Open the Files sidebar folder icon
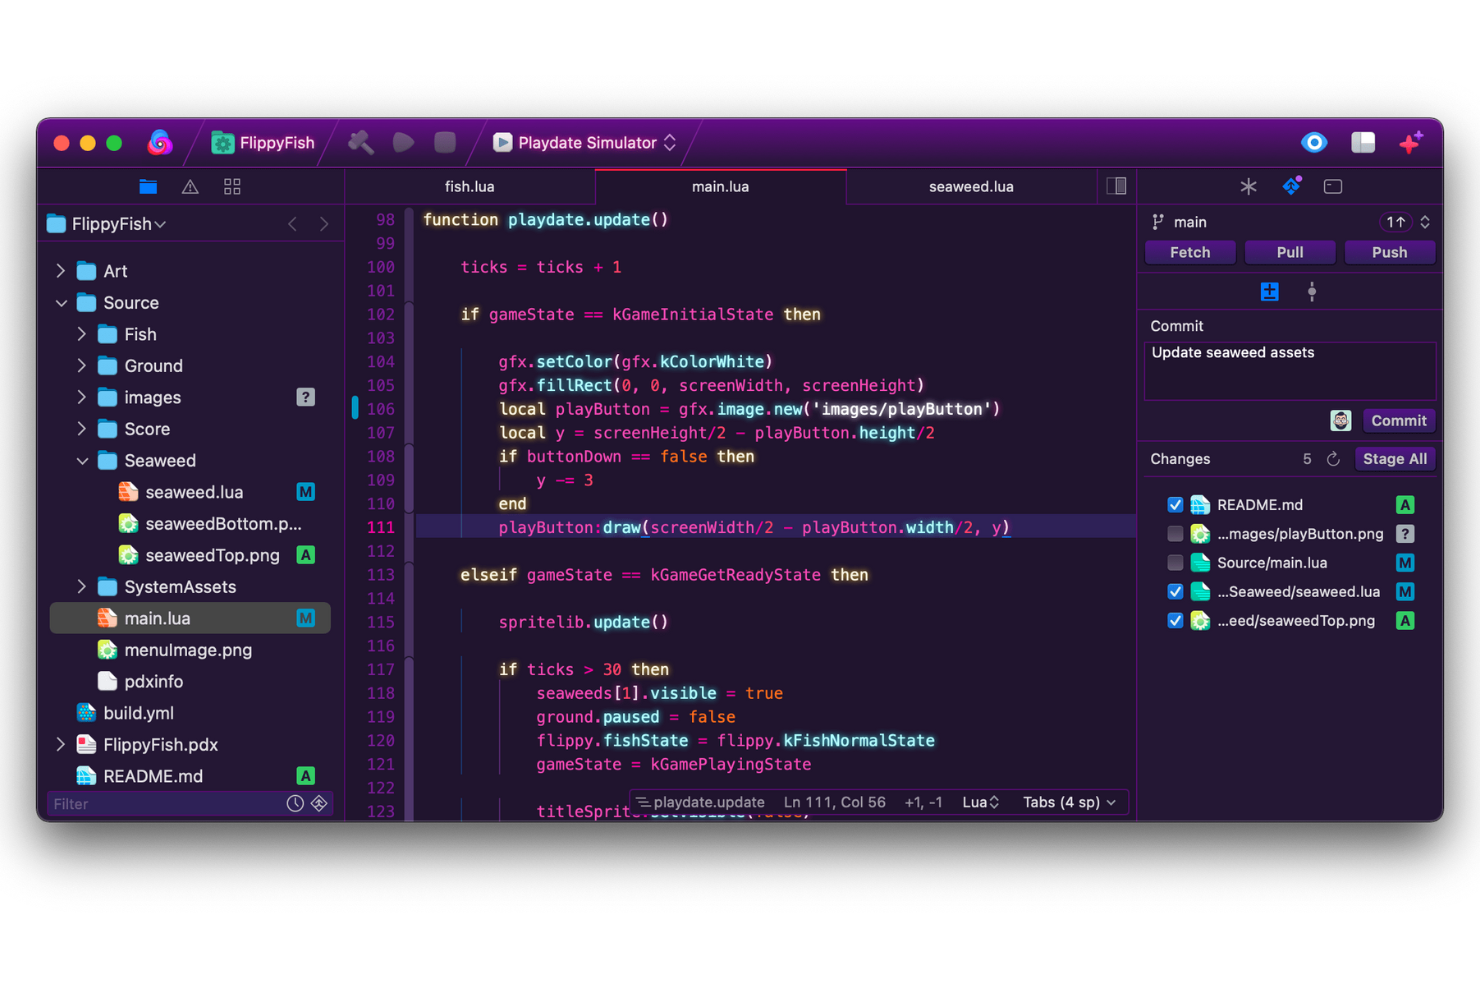Screen dimensions: 1480x987 pos(148,186)
